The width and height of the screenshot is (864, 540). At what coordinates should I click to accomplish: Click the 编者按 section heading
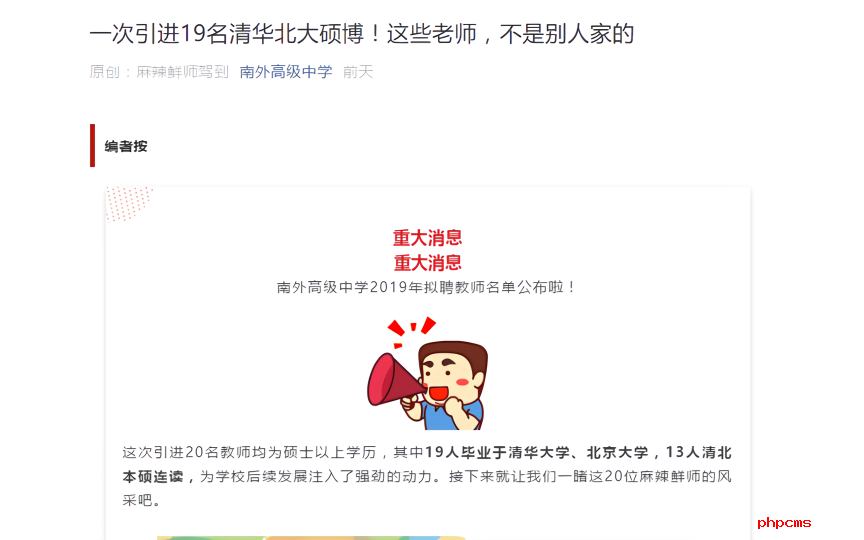126,146
